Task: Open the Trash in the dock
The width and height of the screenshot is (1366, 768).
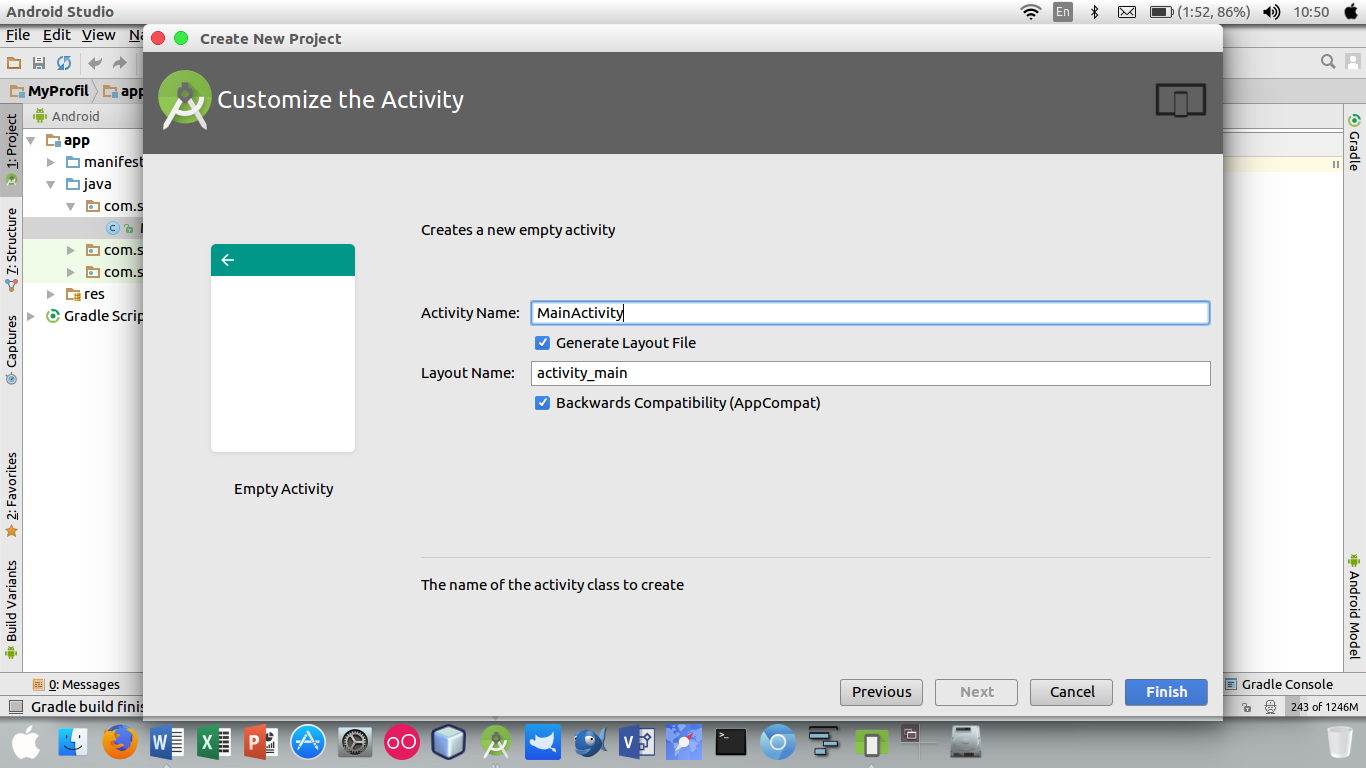Action: [1340, 742]
